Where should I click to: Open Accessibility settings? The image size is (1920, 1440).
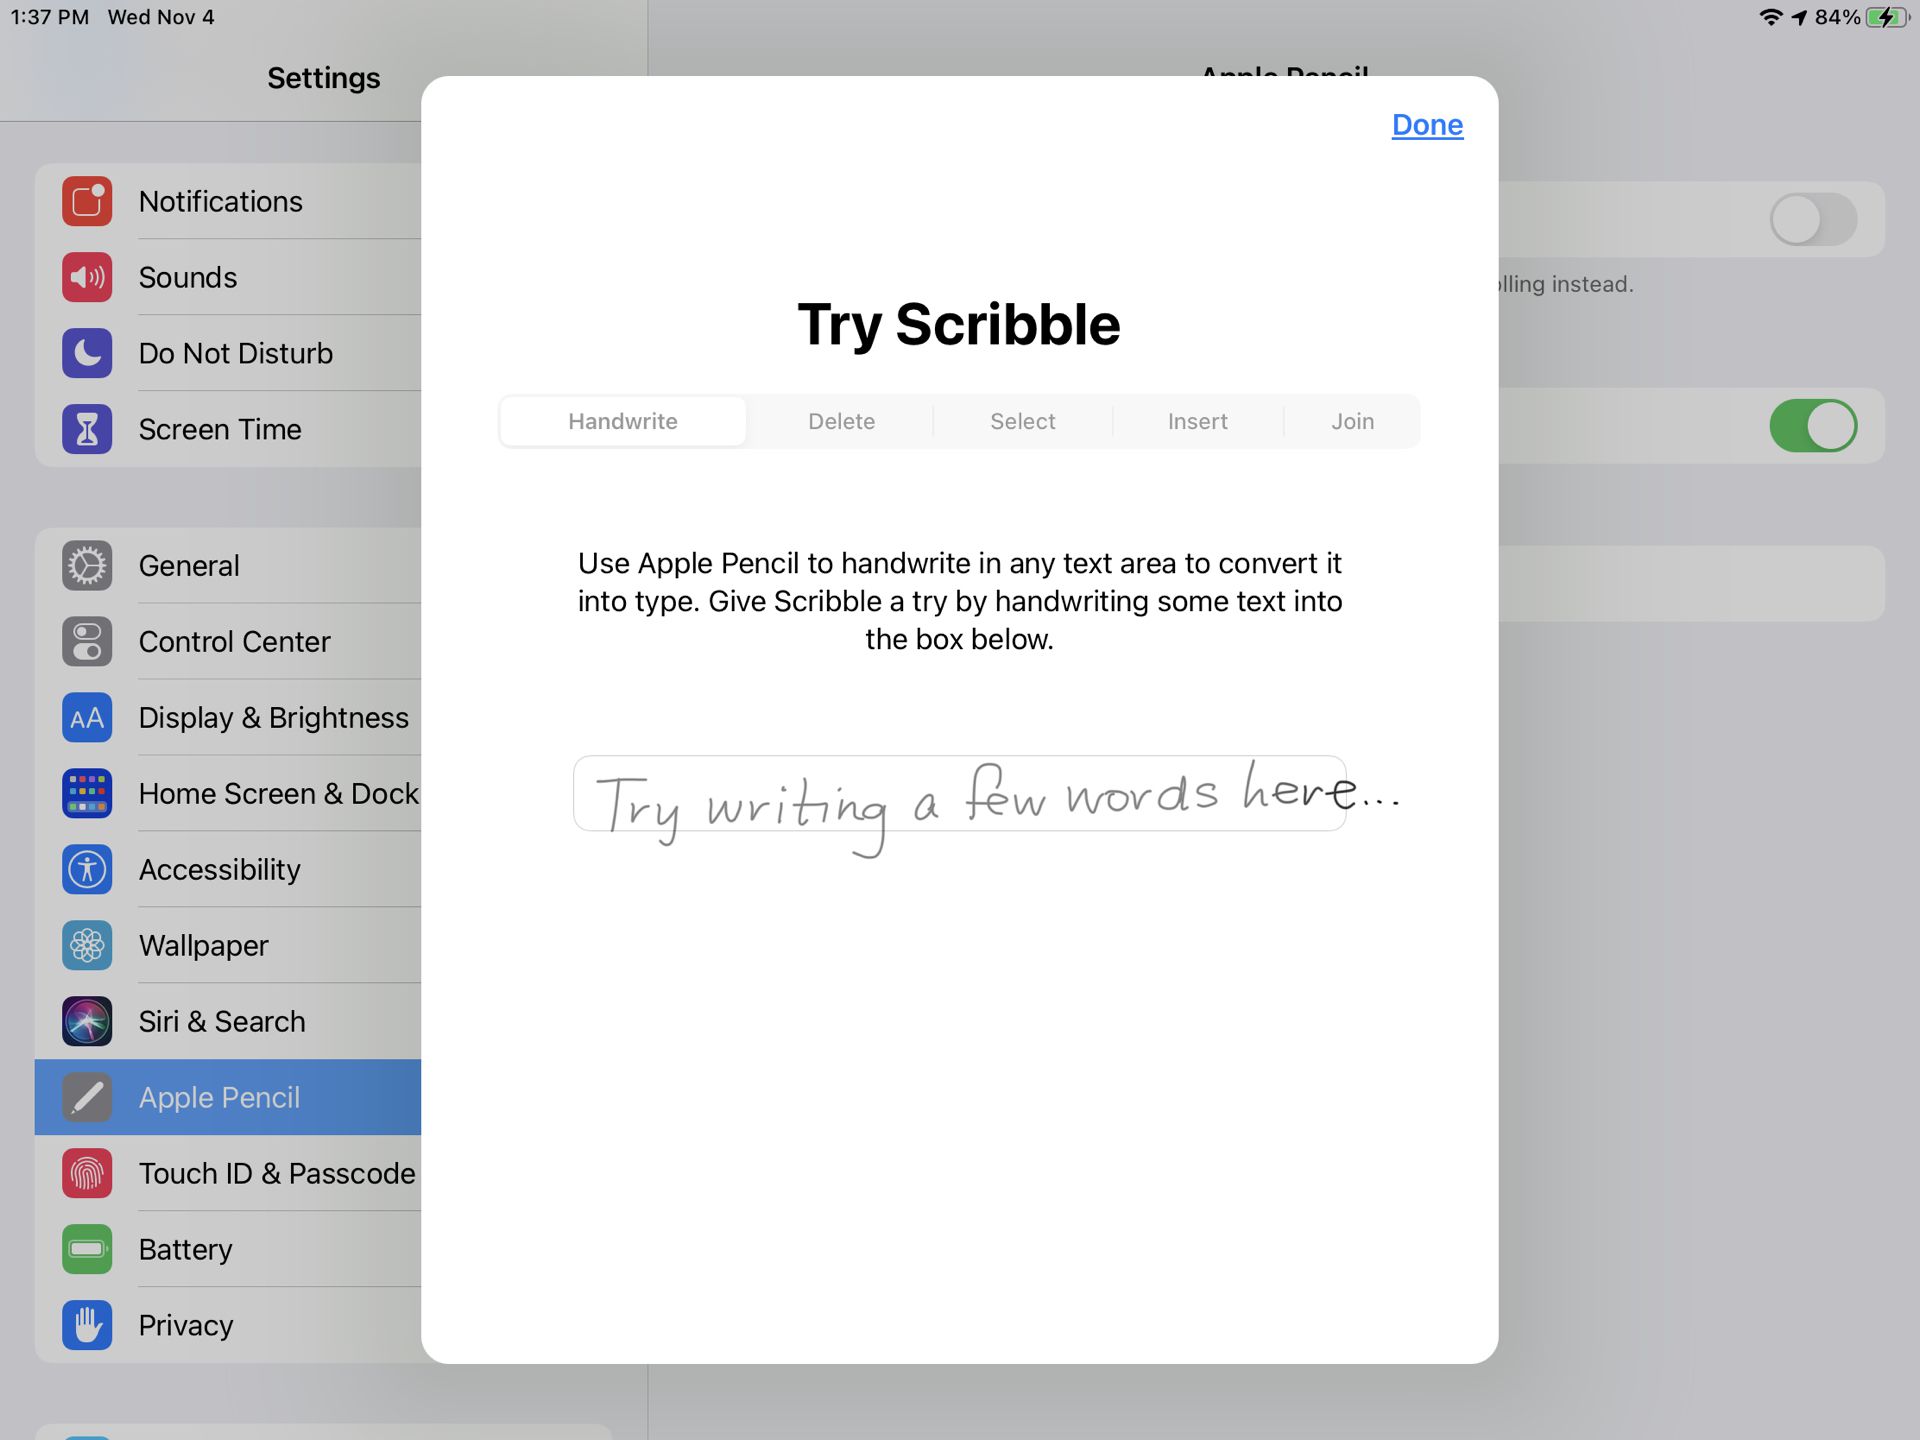[x=228, y=869]
